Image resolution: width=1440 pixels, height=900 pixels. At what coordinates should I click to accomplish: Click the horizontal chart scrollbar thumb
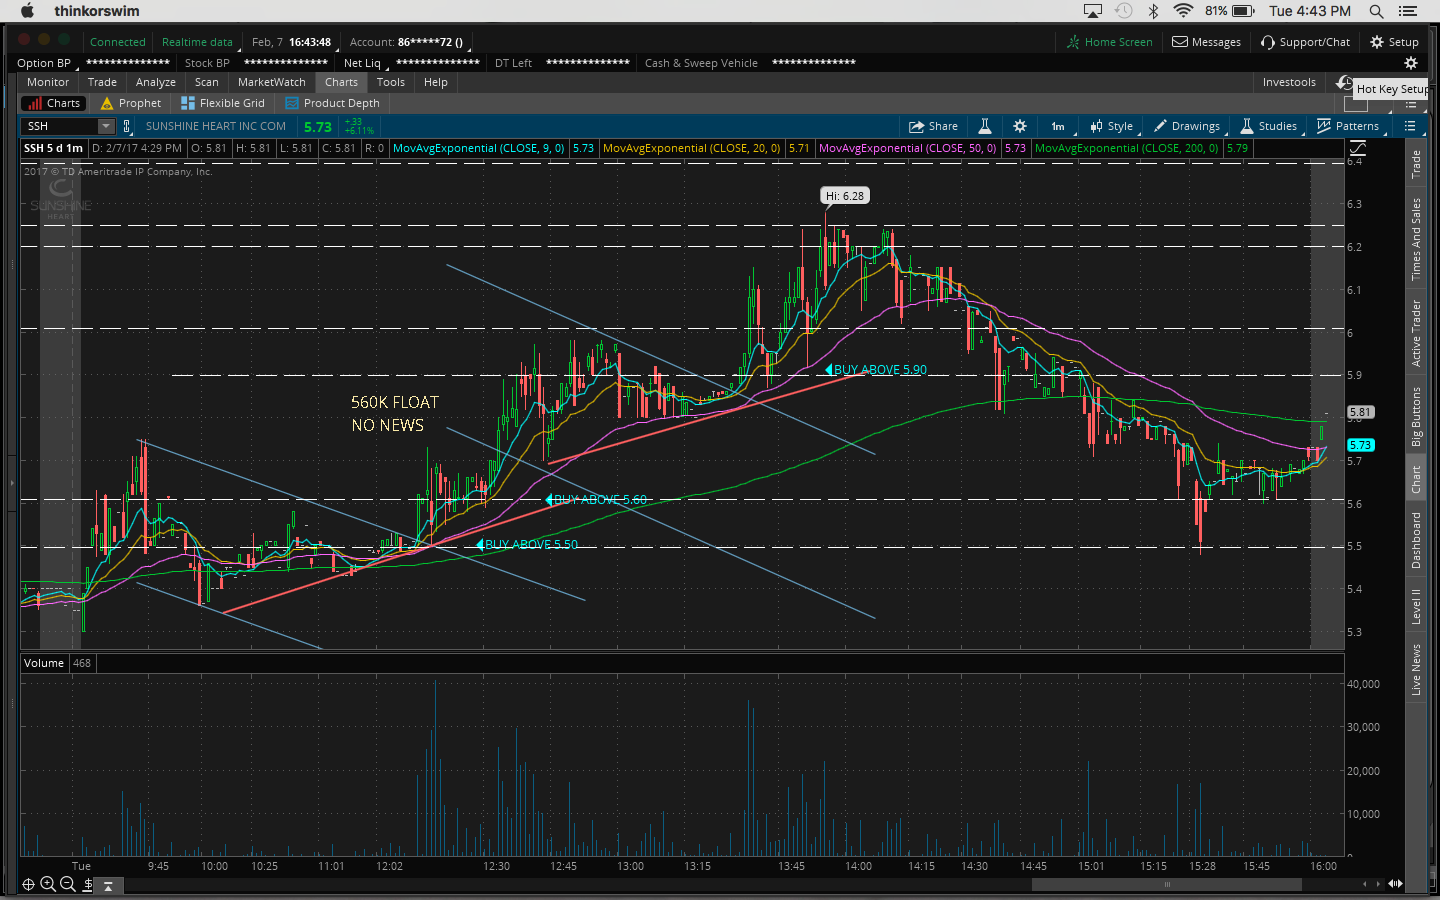[x=1166, y=884]
